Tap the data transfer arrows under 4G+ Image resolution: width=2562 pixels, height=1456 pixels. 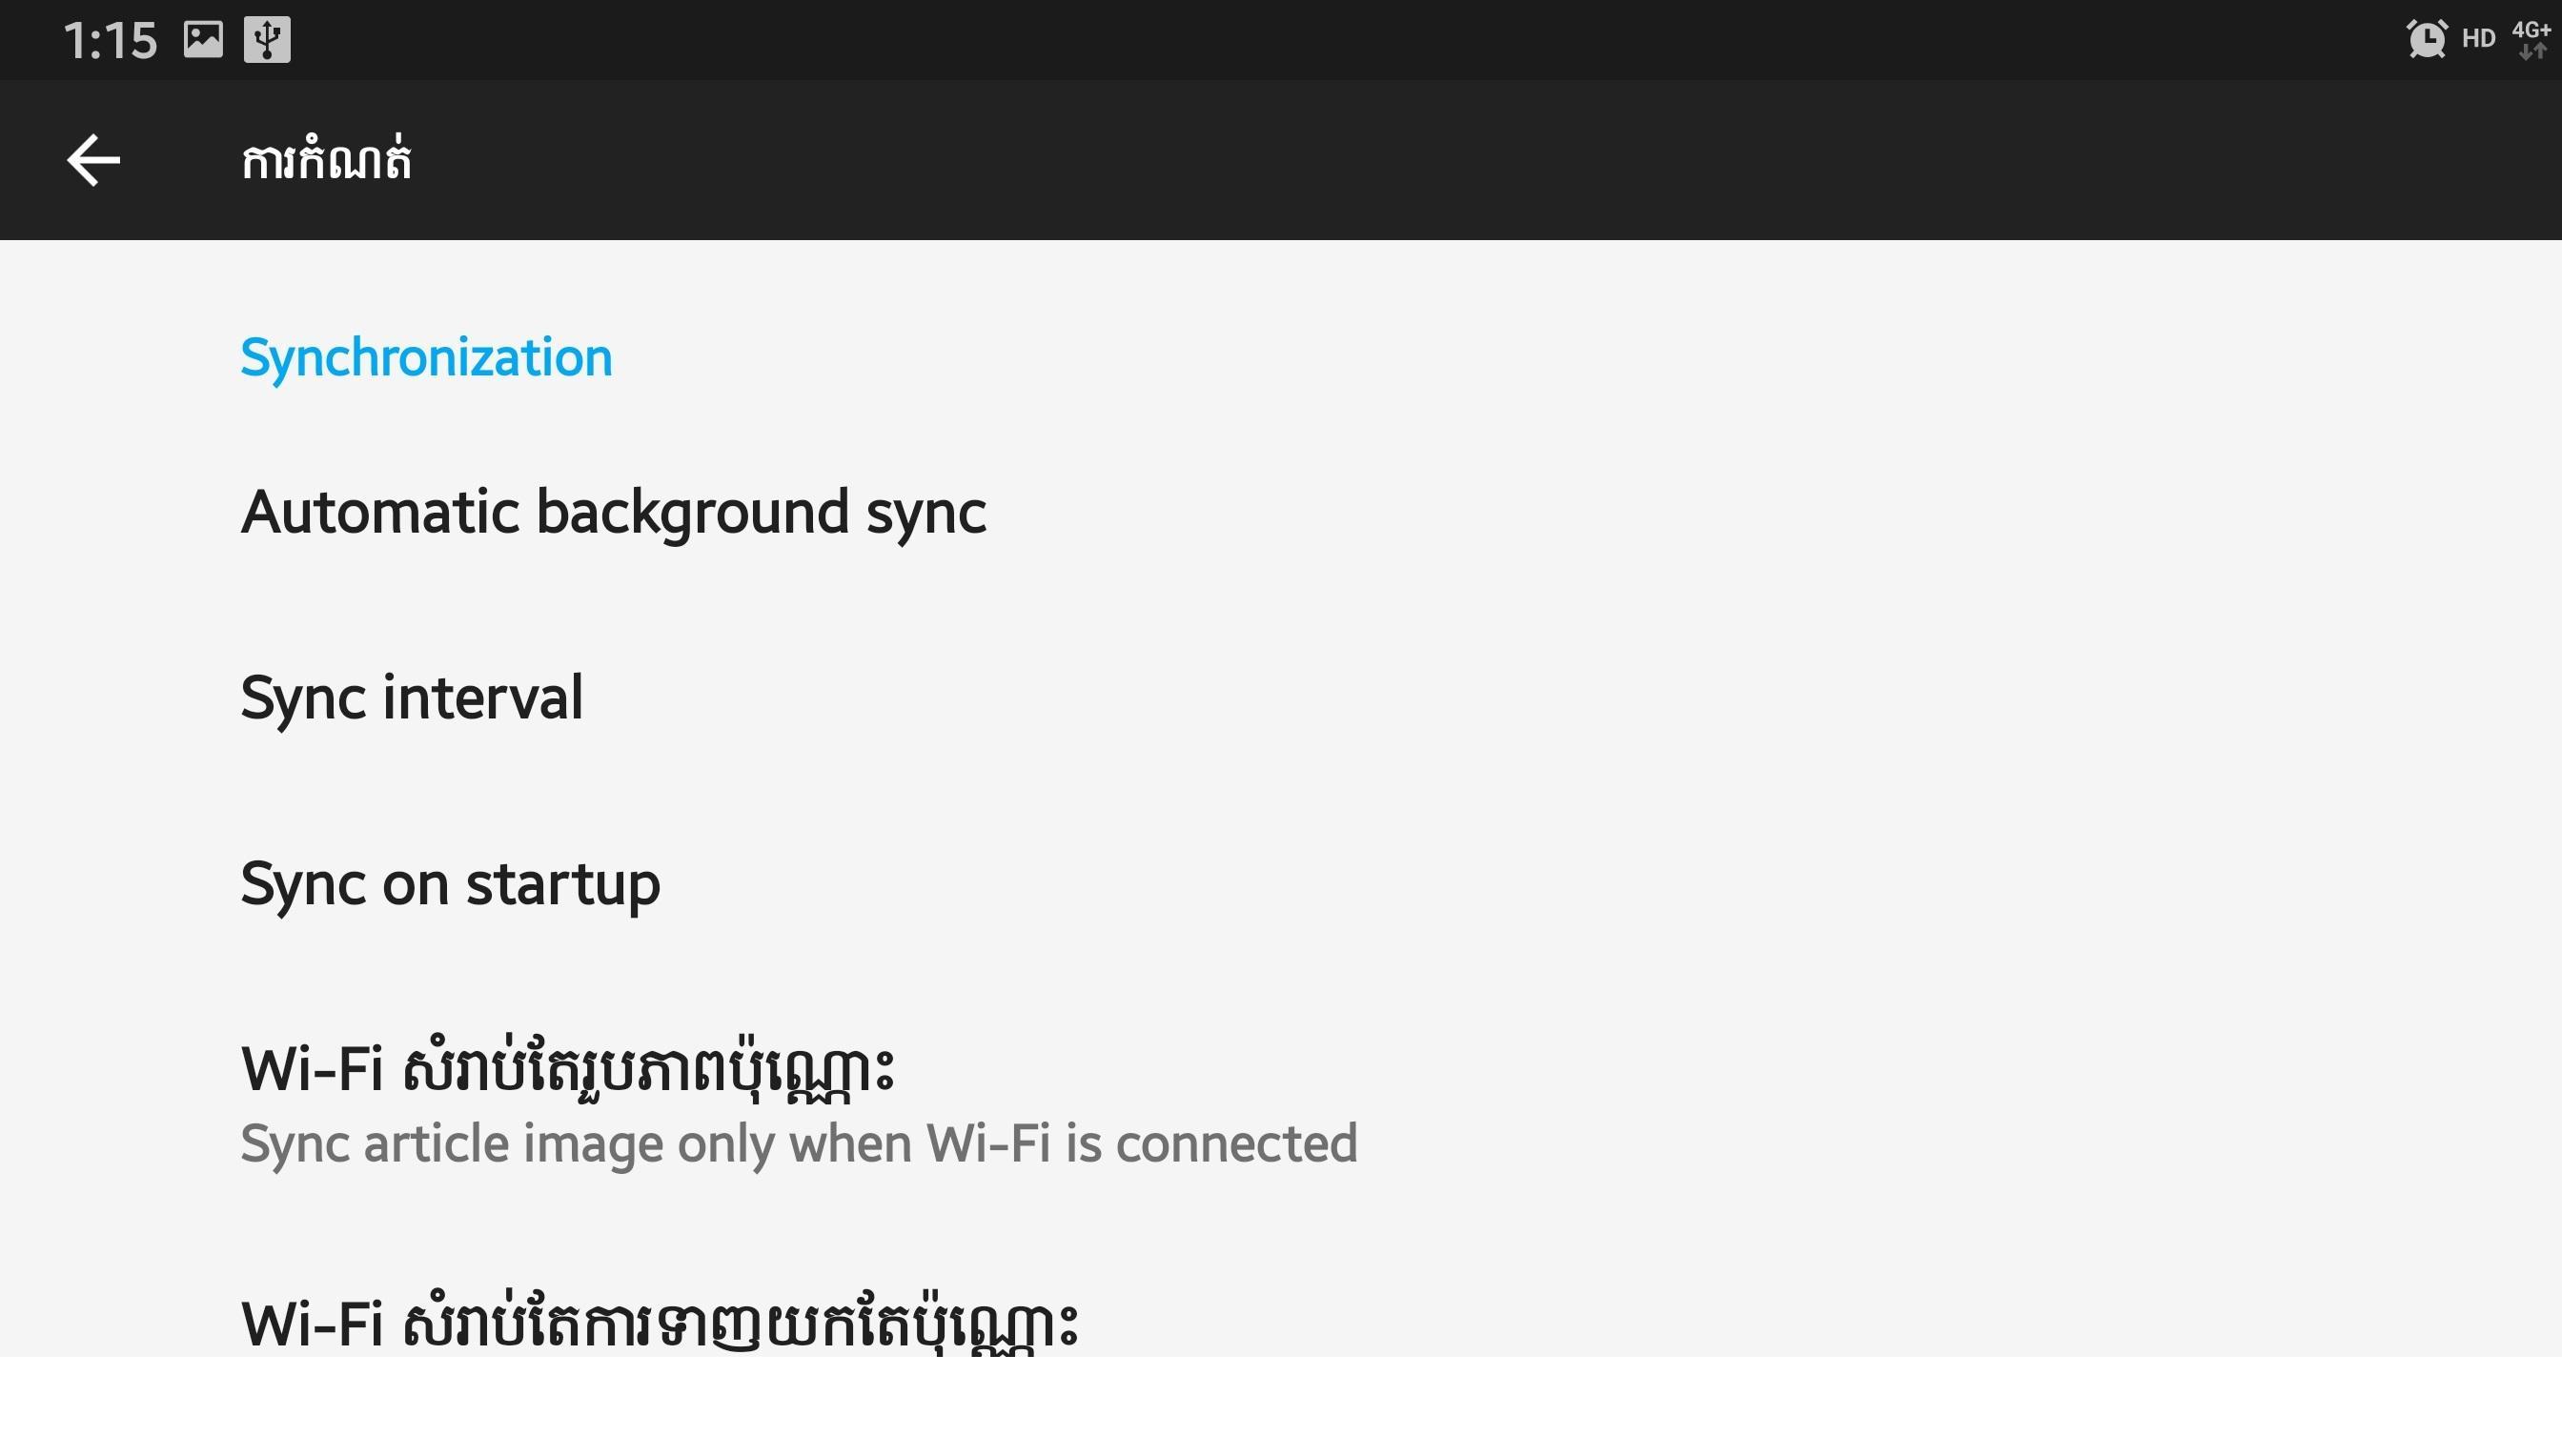pyautogui.click(x=2532, y=52)
